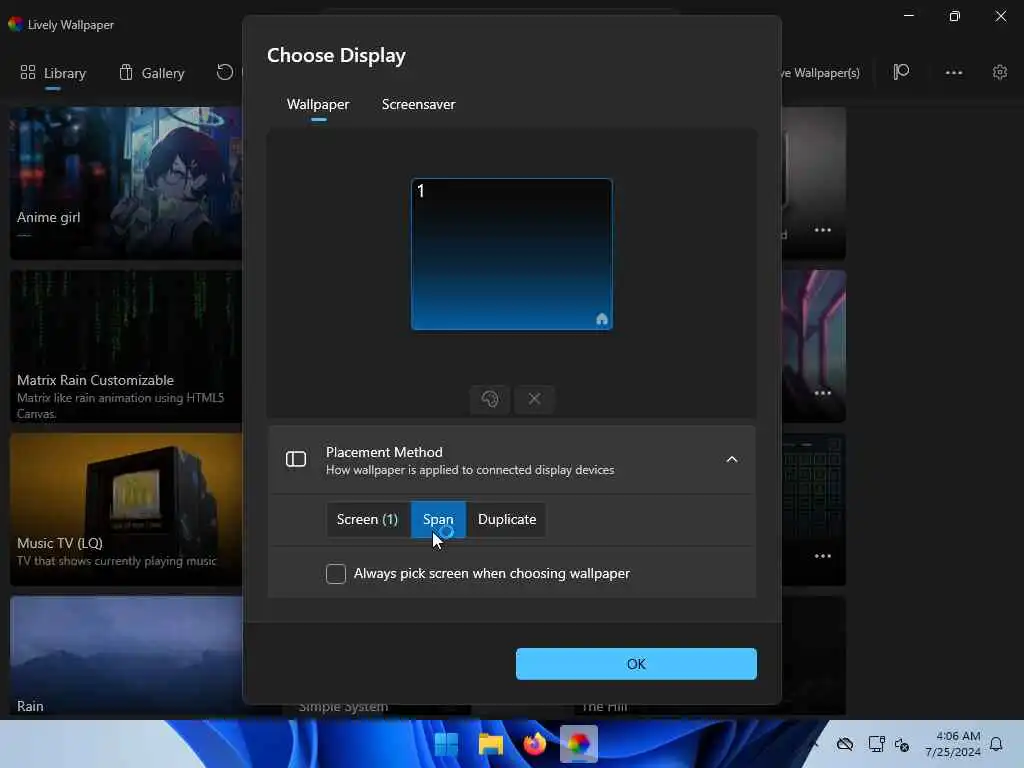The width and height of the screenshot is (1024, 768).
Task: Click the customize wallpaper palette icon
Action: coord(490,399)
